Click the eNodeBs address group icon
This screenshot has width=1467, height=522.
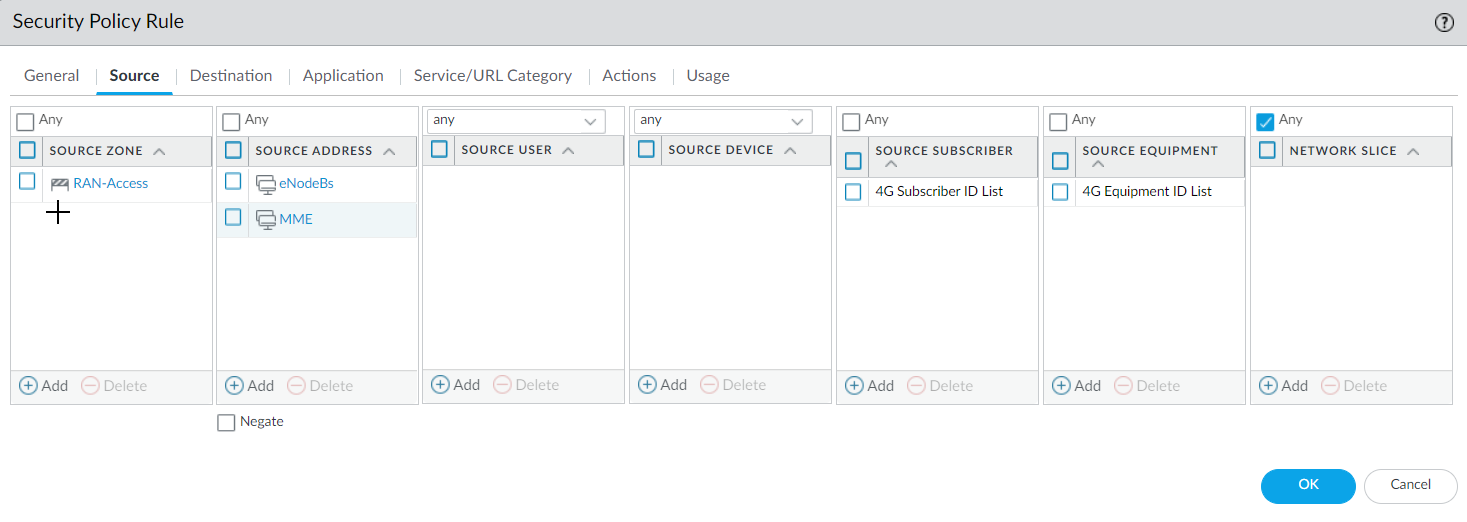pos(266,184)
